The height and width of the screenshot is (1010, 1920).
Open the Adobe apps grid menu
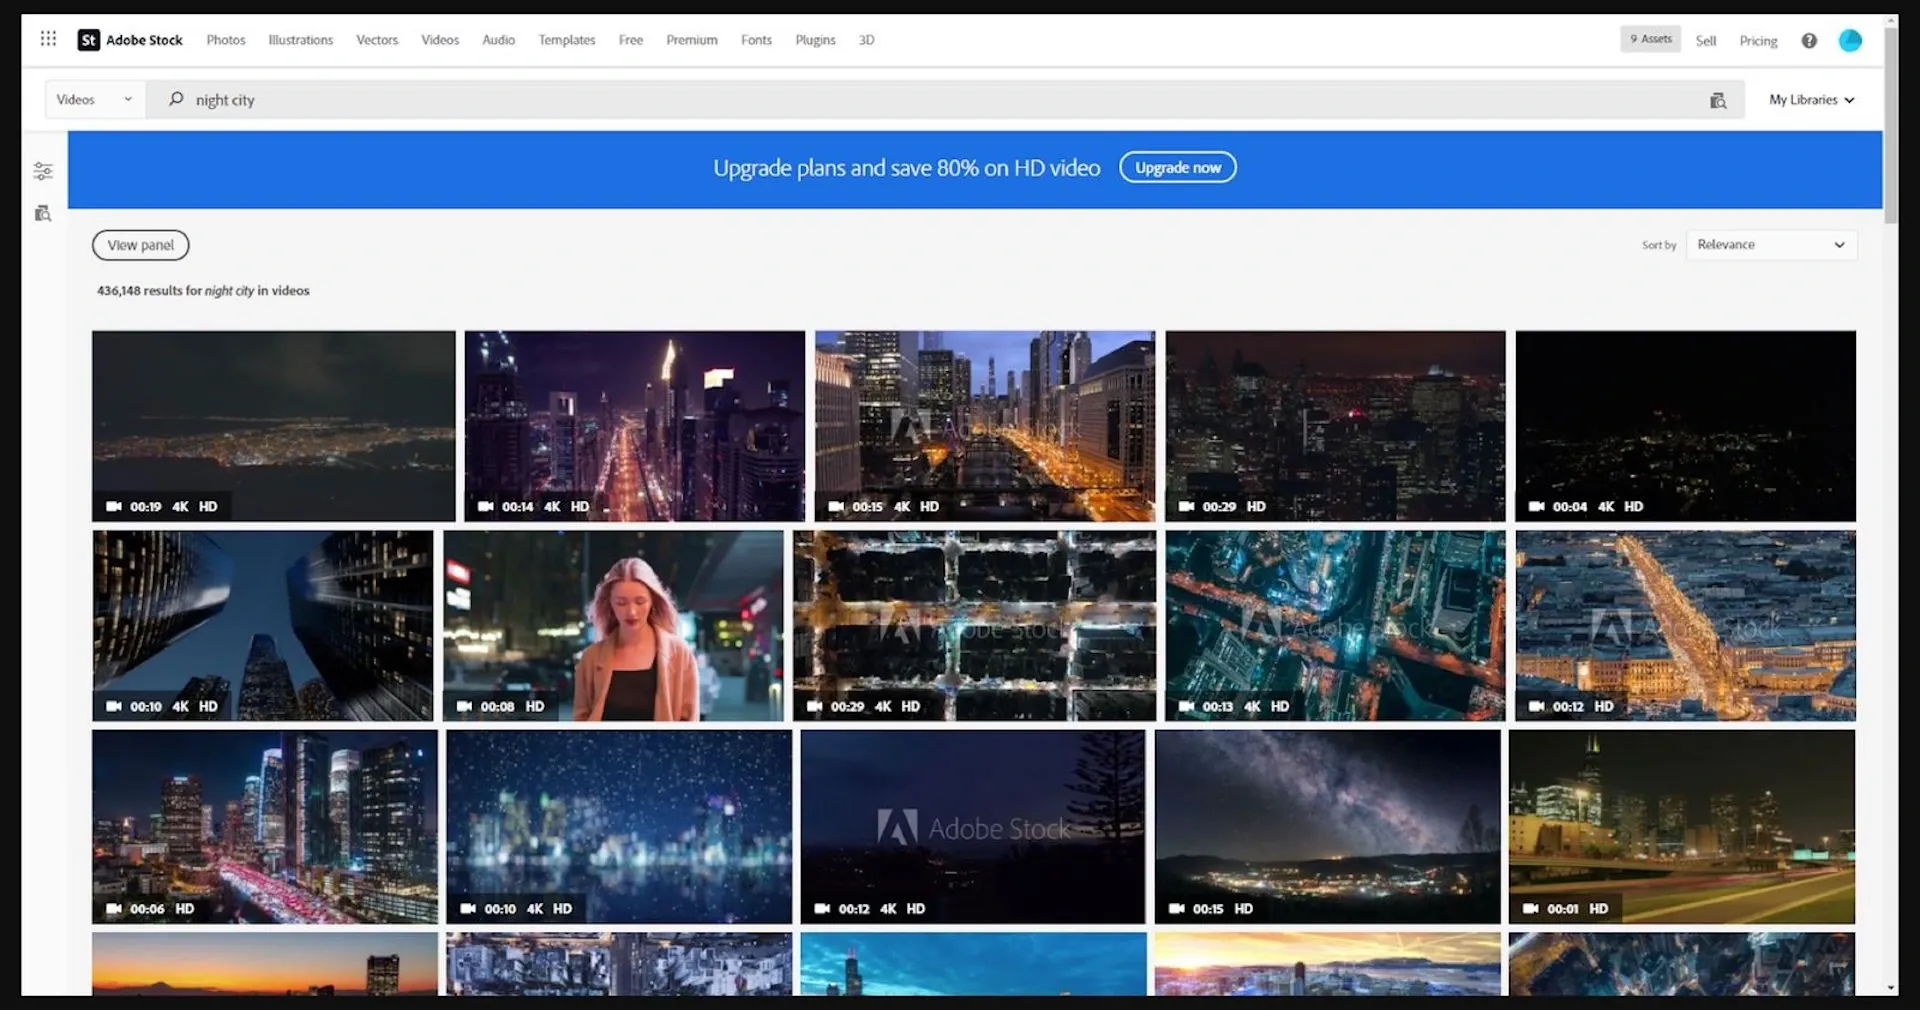point(48,38)
